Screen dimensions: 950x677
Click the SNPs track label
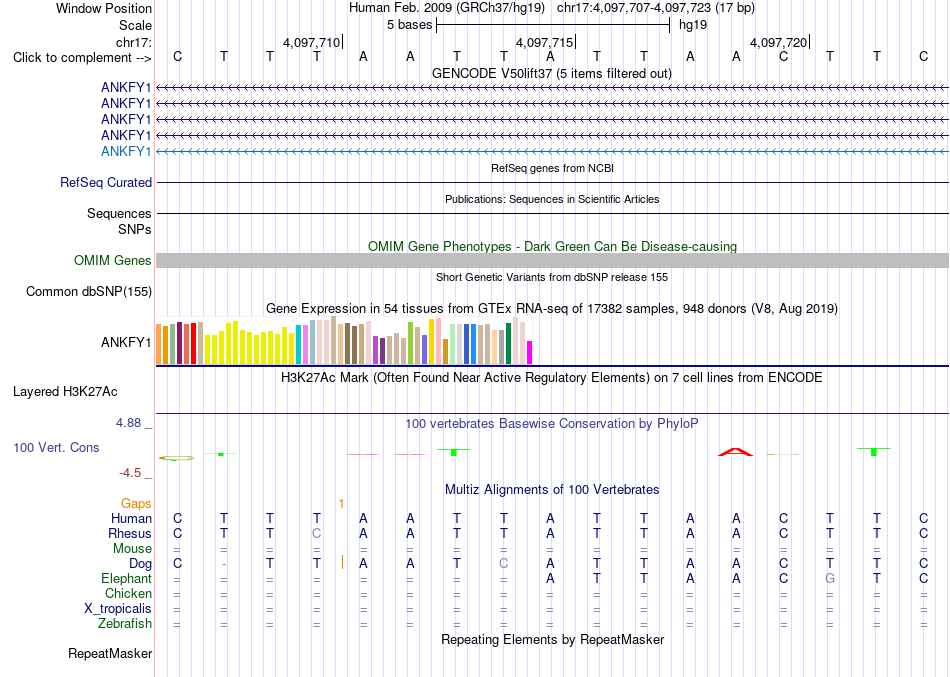tap(135, 229)
